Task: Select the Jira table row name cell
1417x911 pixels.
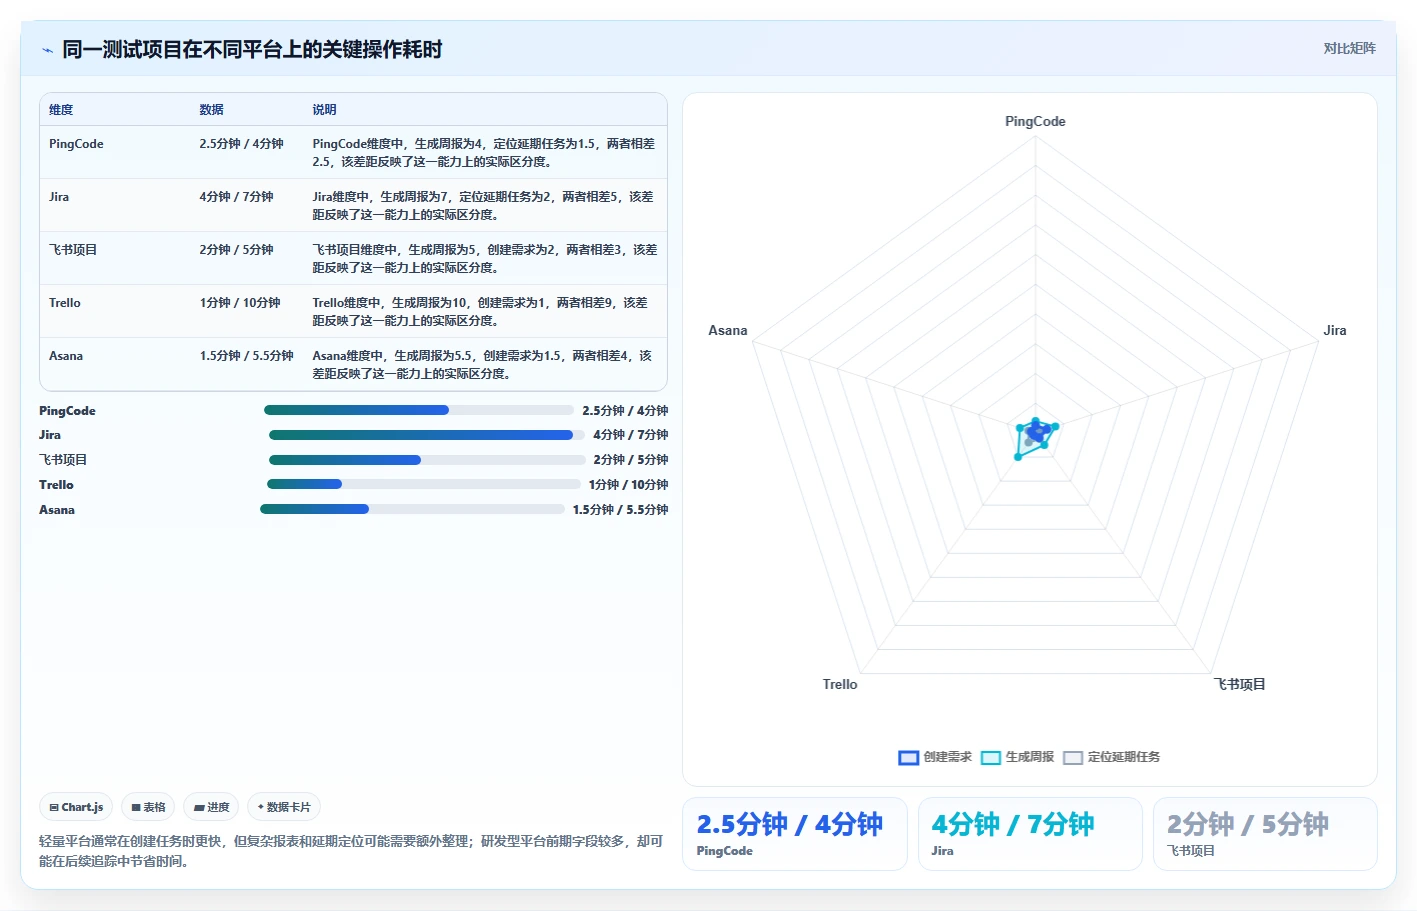Action: (59, 197)
